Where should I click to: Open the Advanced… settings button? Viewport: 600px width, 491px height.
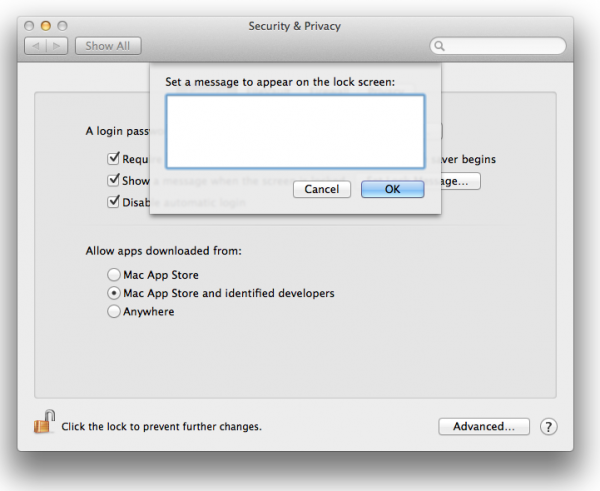(x=484, y=426)
